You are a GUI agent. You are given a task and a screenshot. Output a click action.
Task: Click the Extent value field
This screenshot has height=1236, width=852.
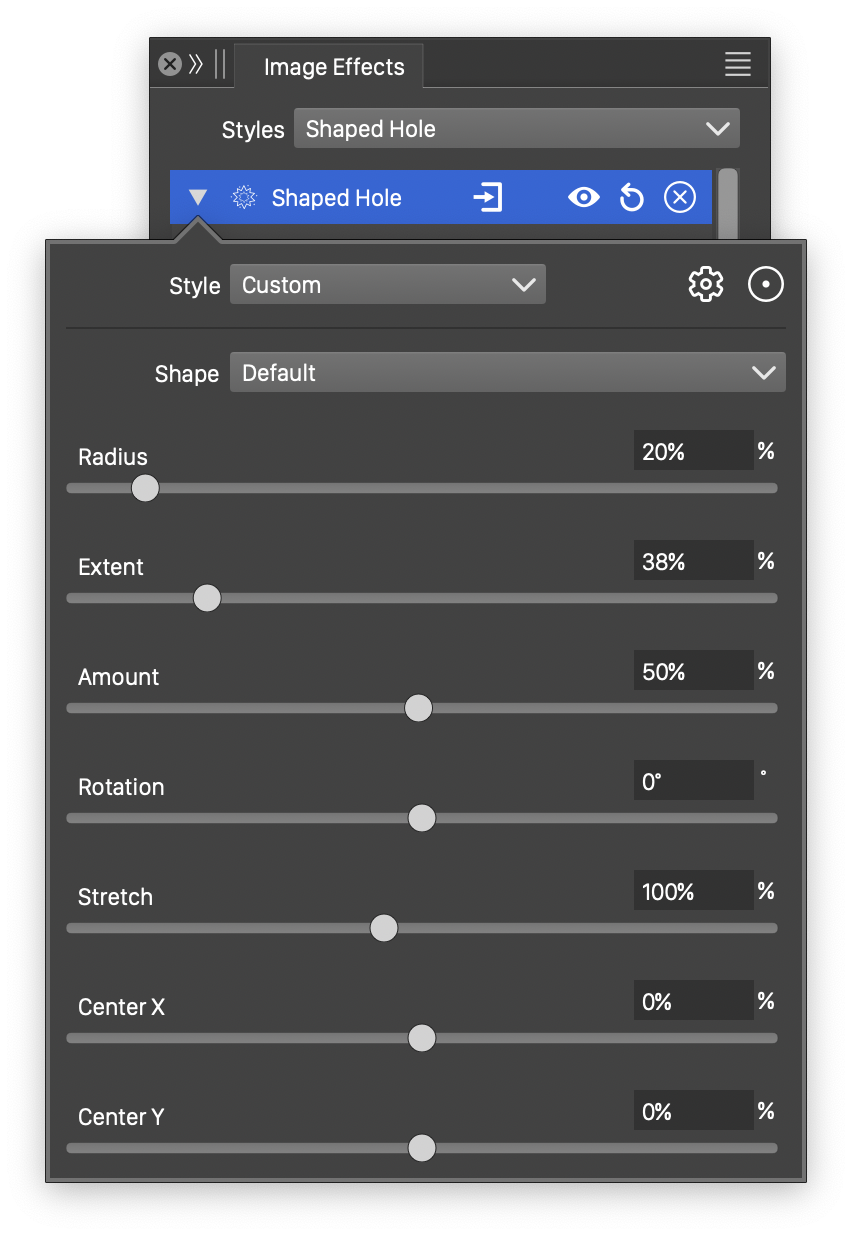click(x=693, y=562)
